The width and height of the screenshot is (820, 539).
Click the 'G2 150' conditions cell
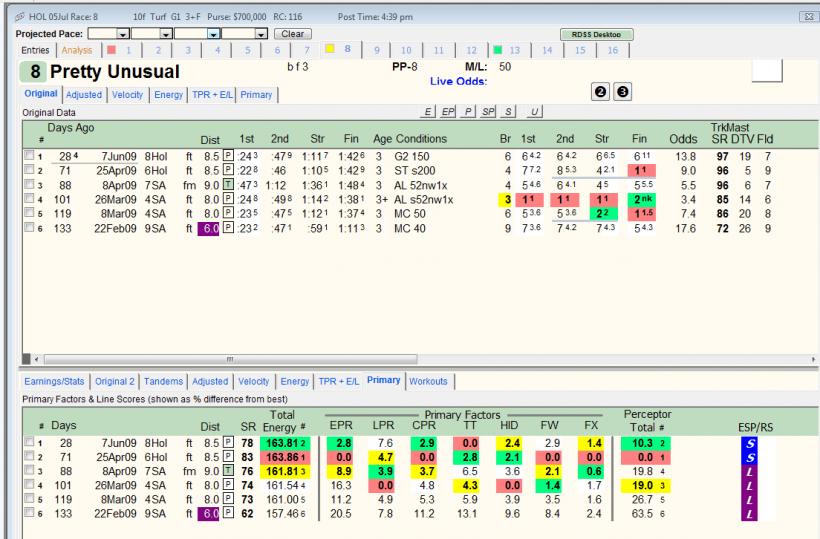click(412, 156)
